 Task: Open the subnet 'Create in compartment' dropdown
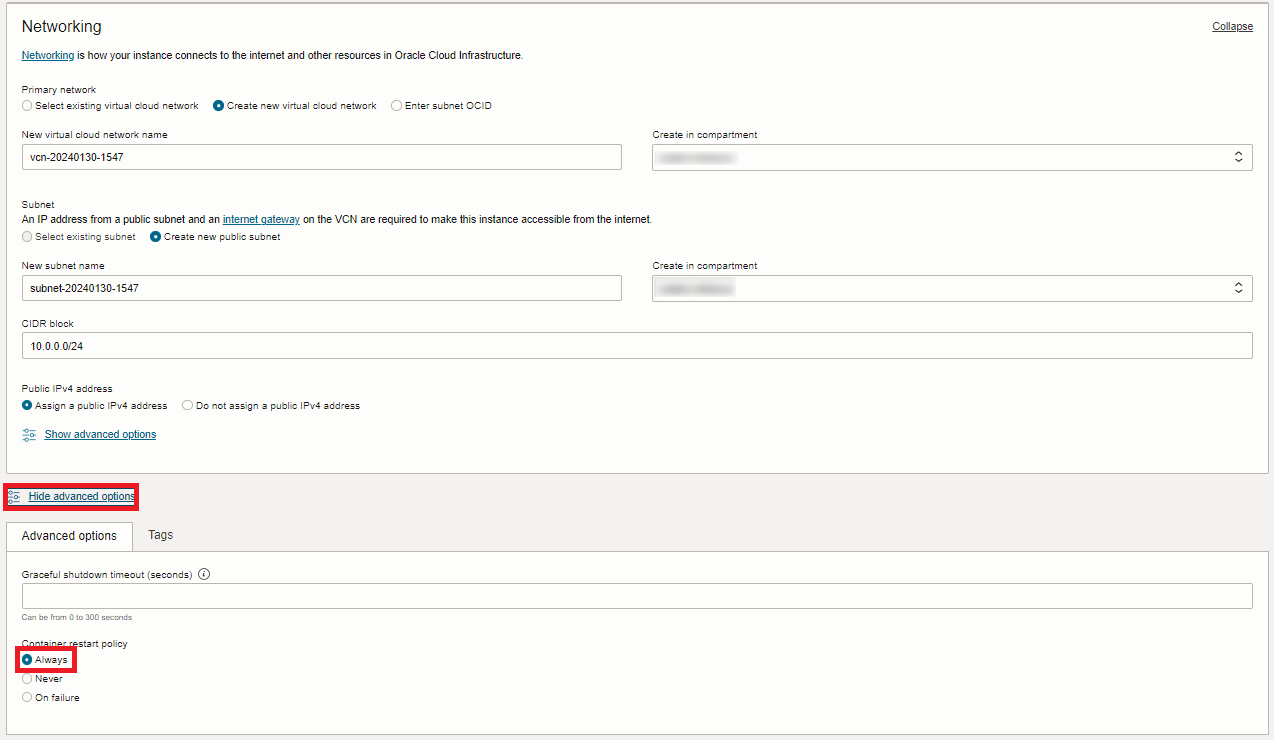pyautogui.click(x=951, y=288)
